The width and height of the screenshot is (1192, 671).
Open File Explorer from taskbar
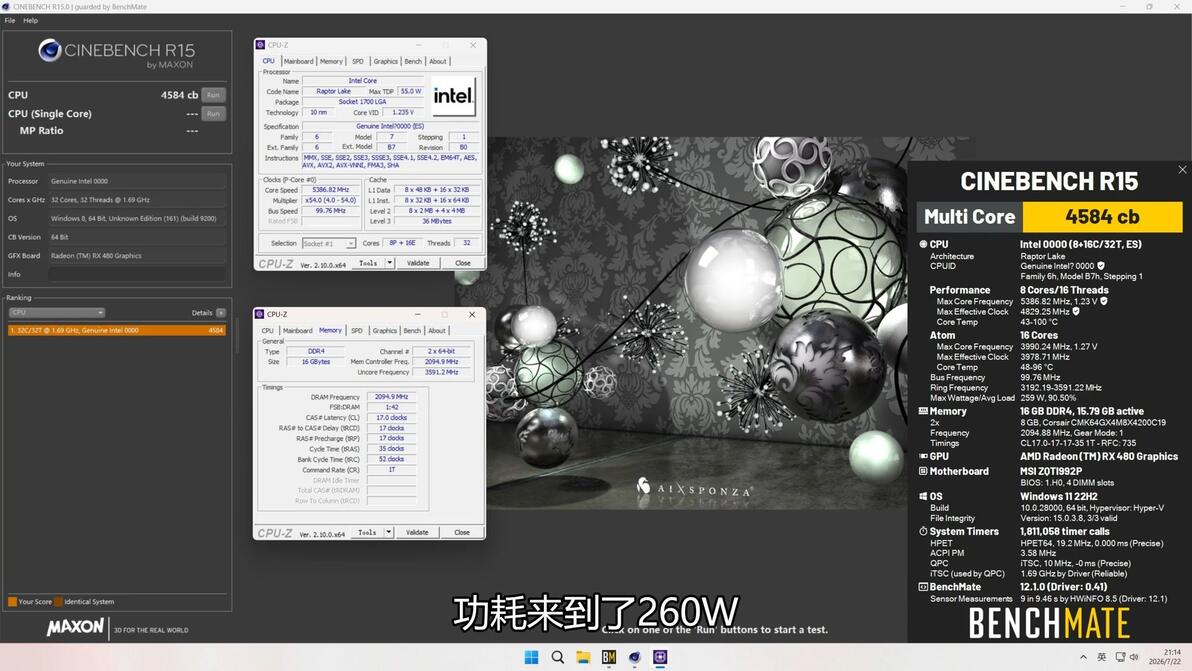tap(583, 657)
